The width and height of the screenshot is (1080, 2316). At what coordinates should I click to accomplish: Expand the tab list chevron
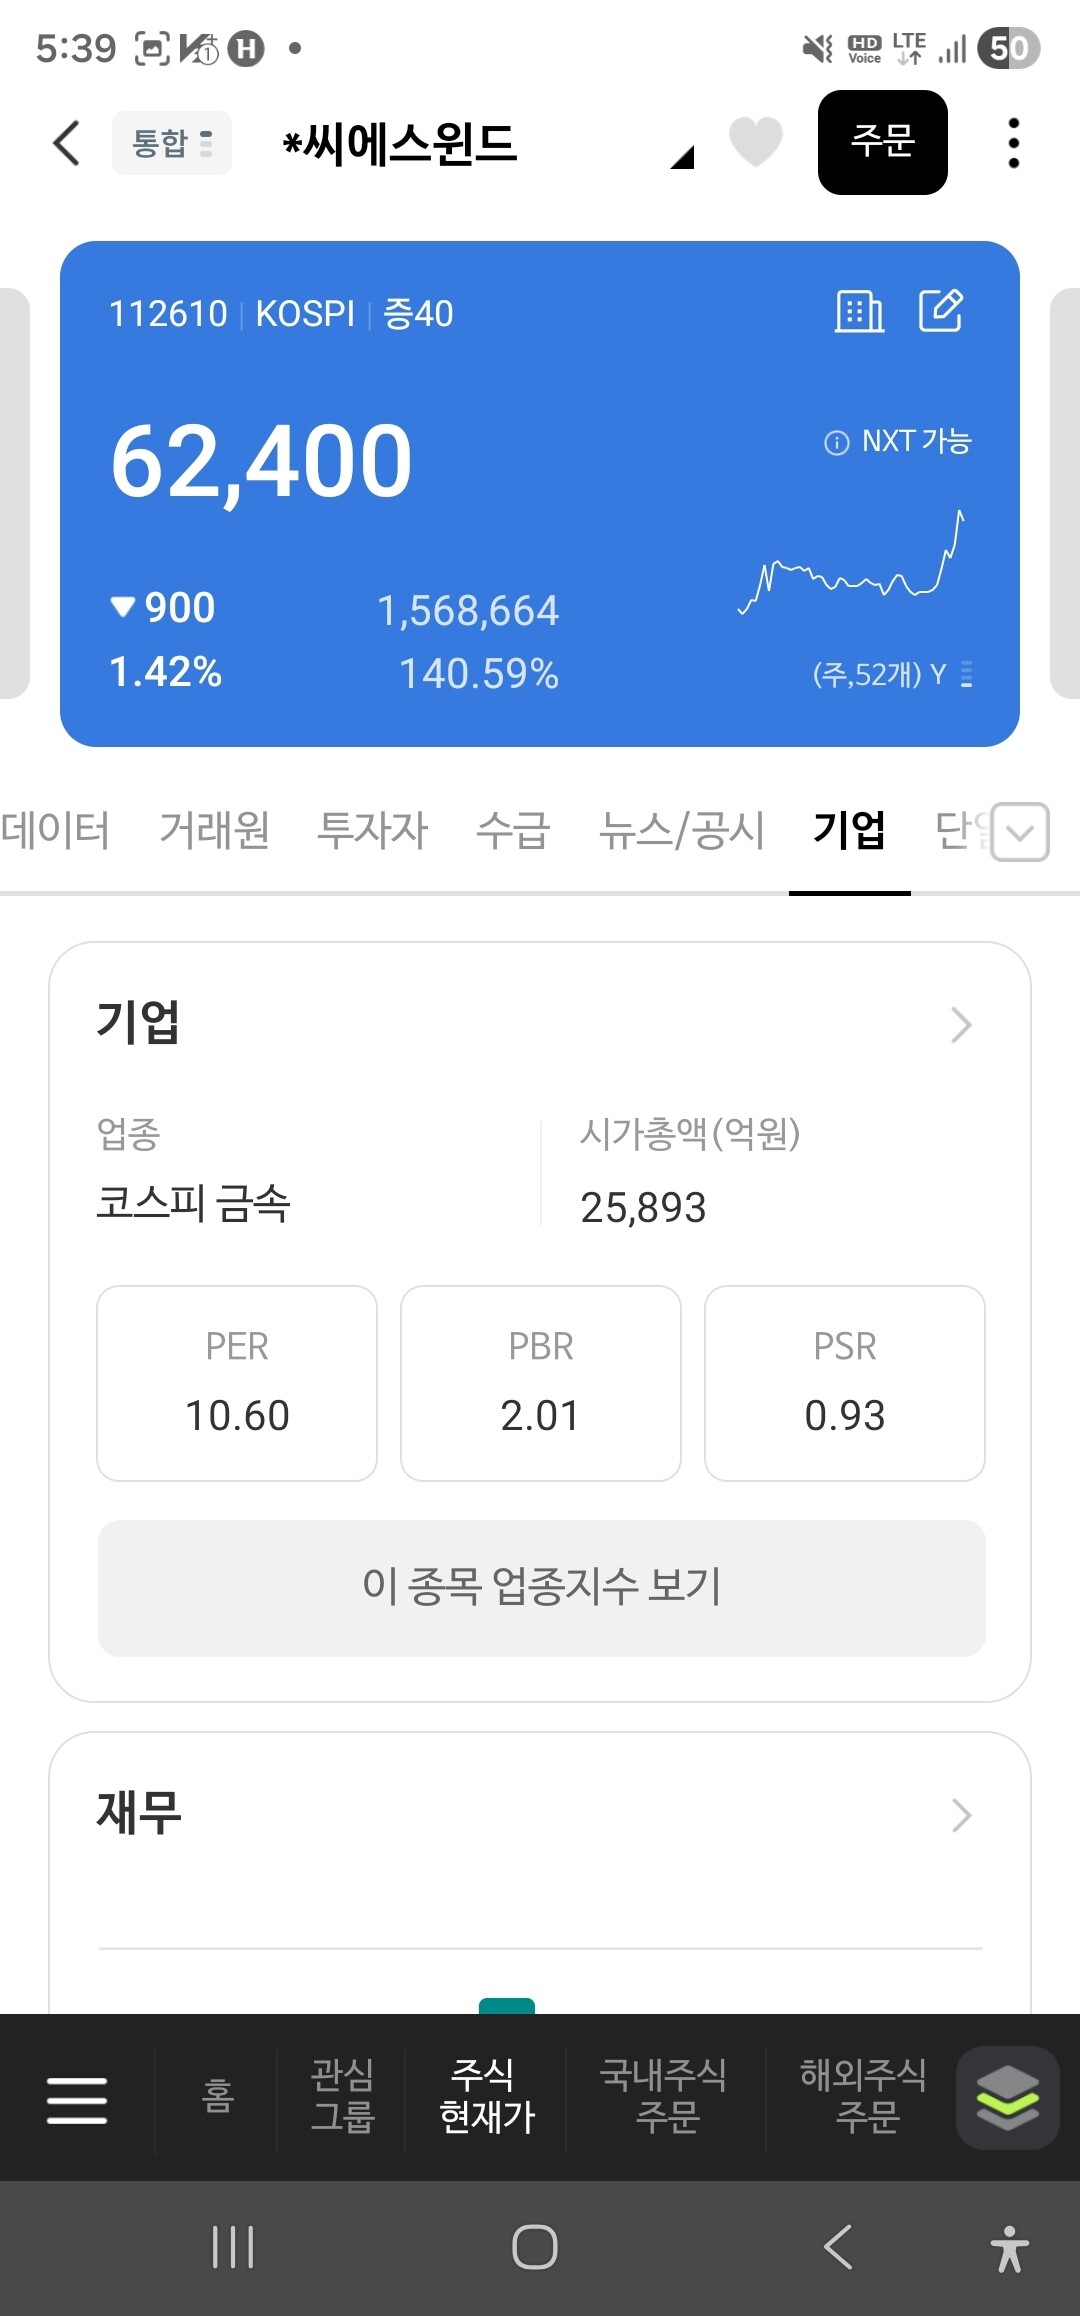point(1020,832)
